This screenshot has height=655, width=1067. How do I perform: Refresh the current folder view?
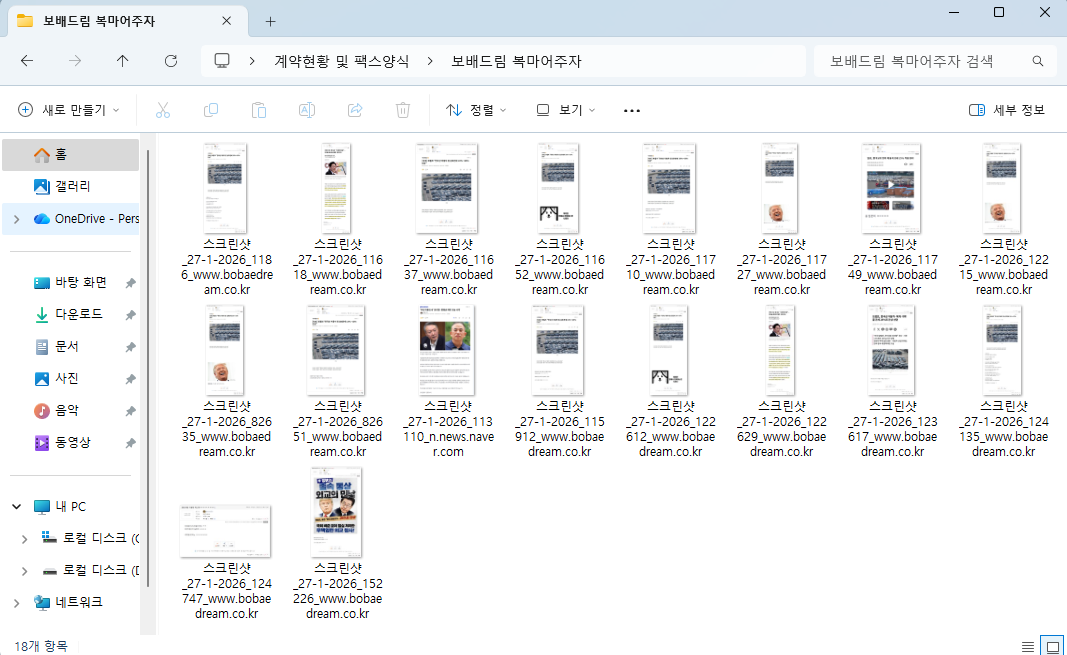pyautogui.click(x=171, y=61)
